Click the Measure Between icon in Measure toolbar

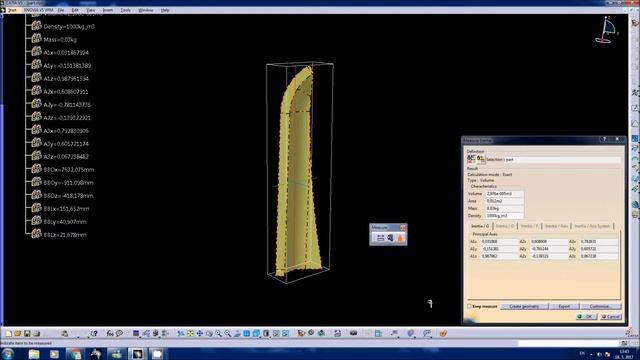tap(380, 238)
